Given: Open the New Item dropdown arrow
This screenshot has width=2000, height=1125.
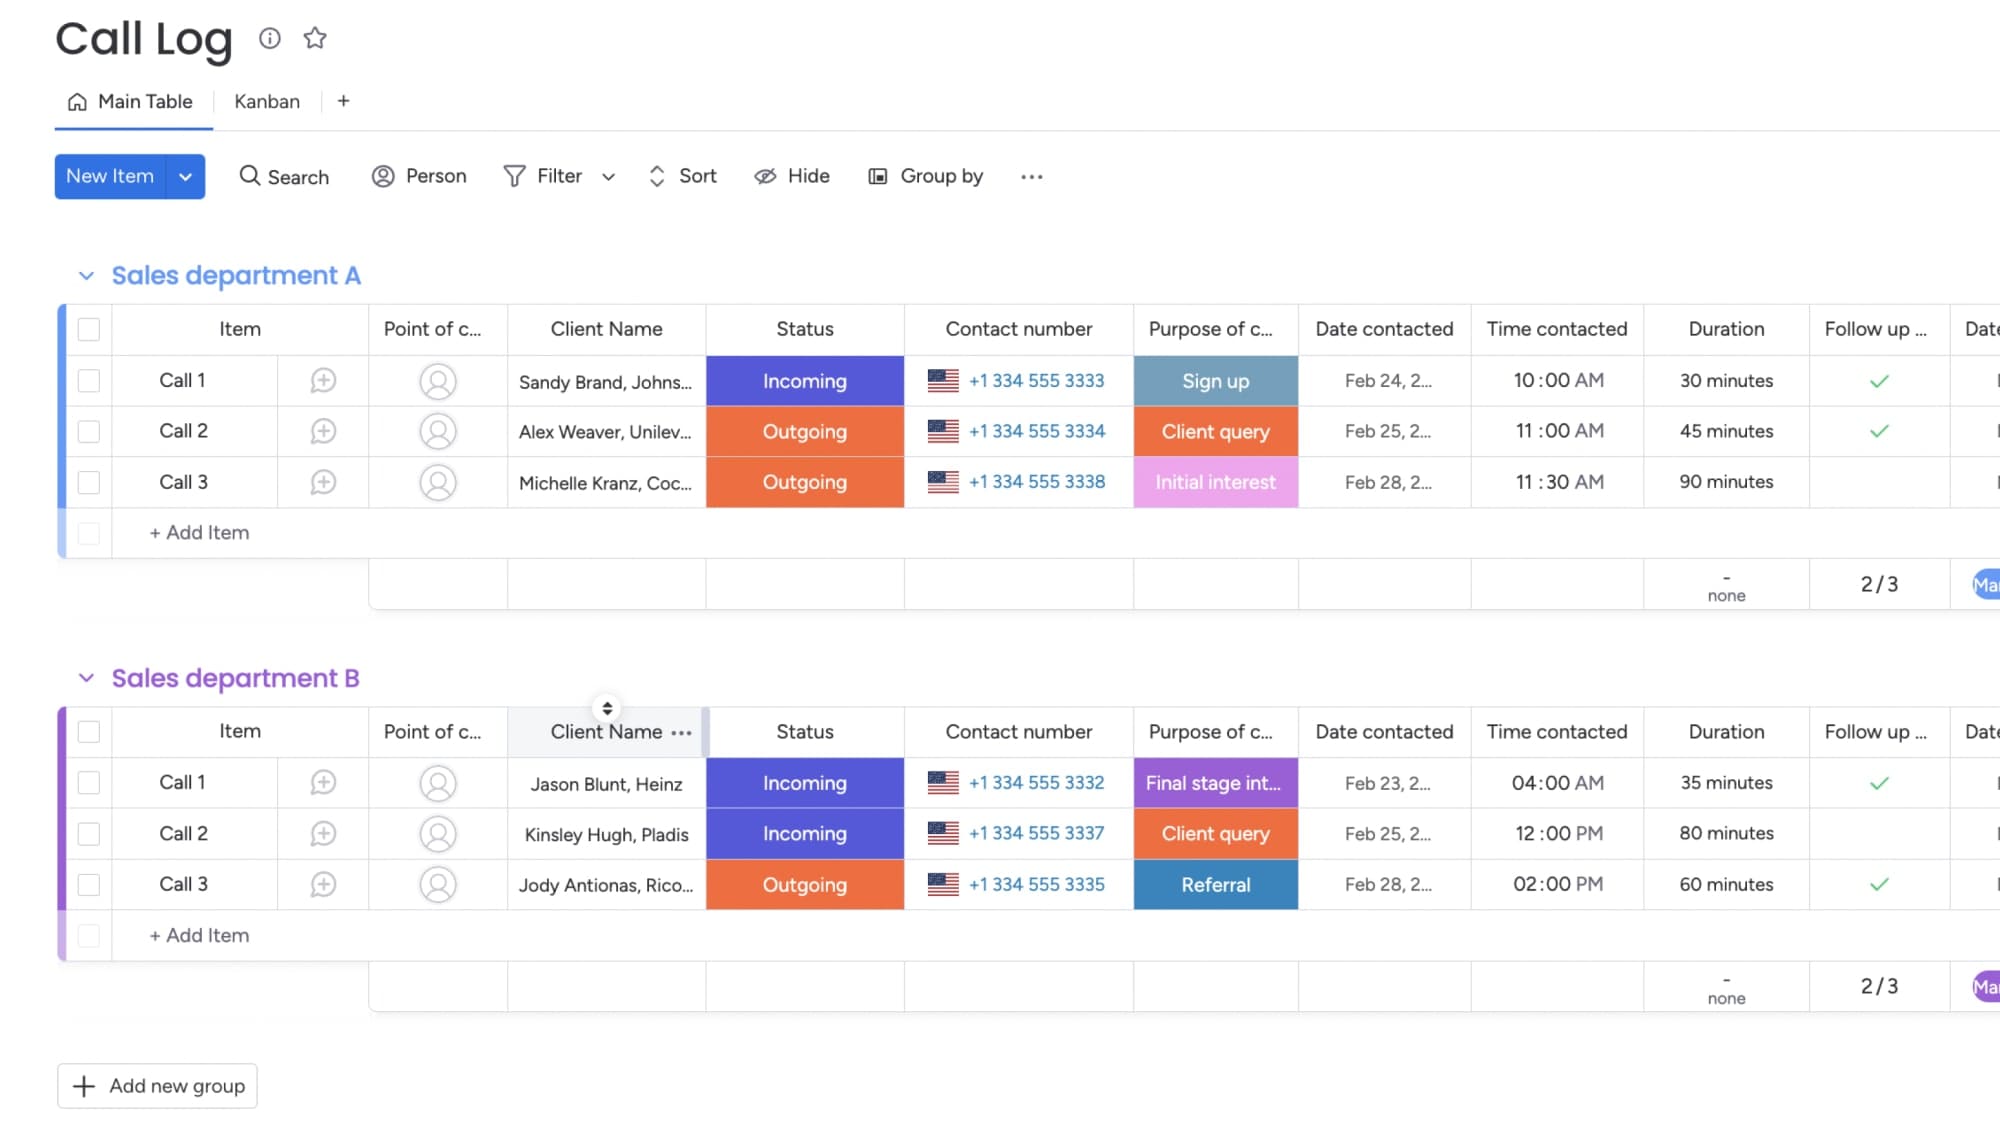Looking at the screenshot, I should point(185,176).
